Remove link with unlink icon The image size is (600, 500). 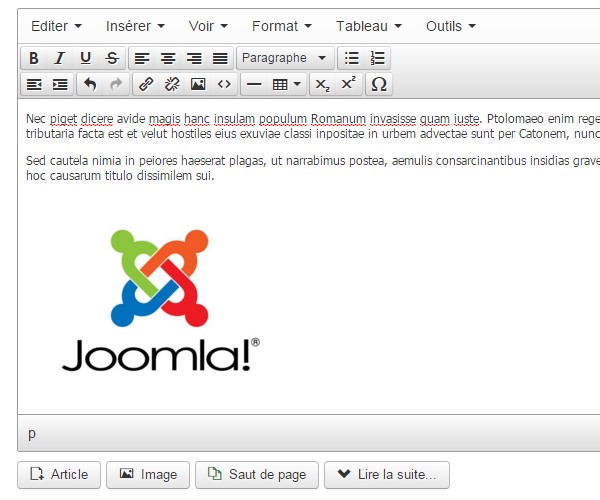point(172,84)
